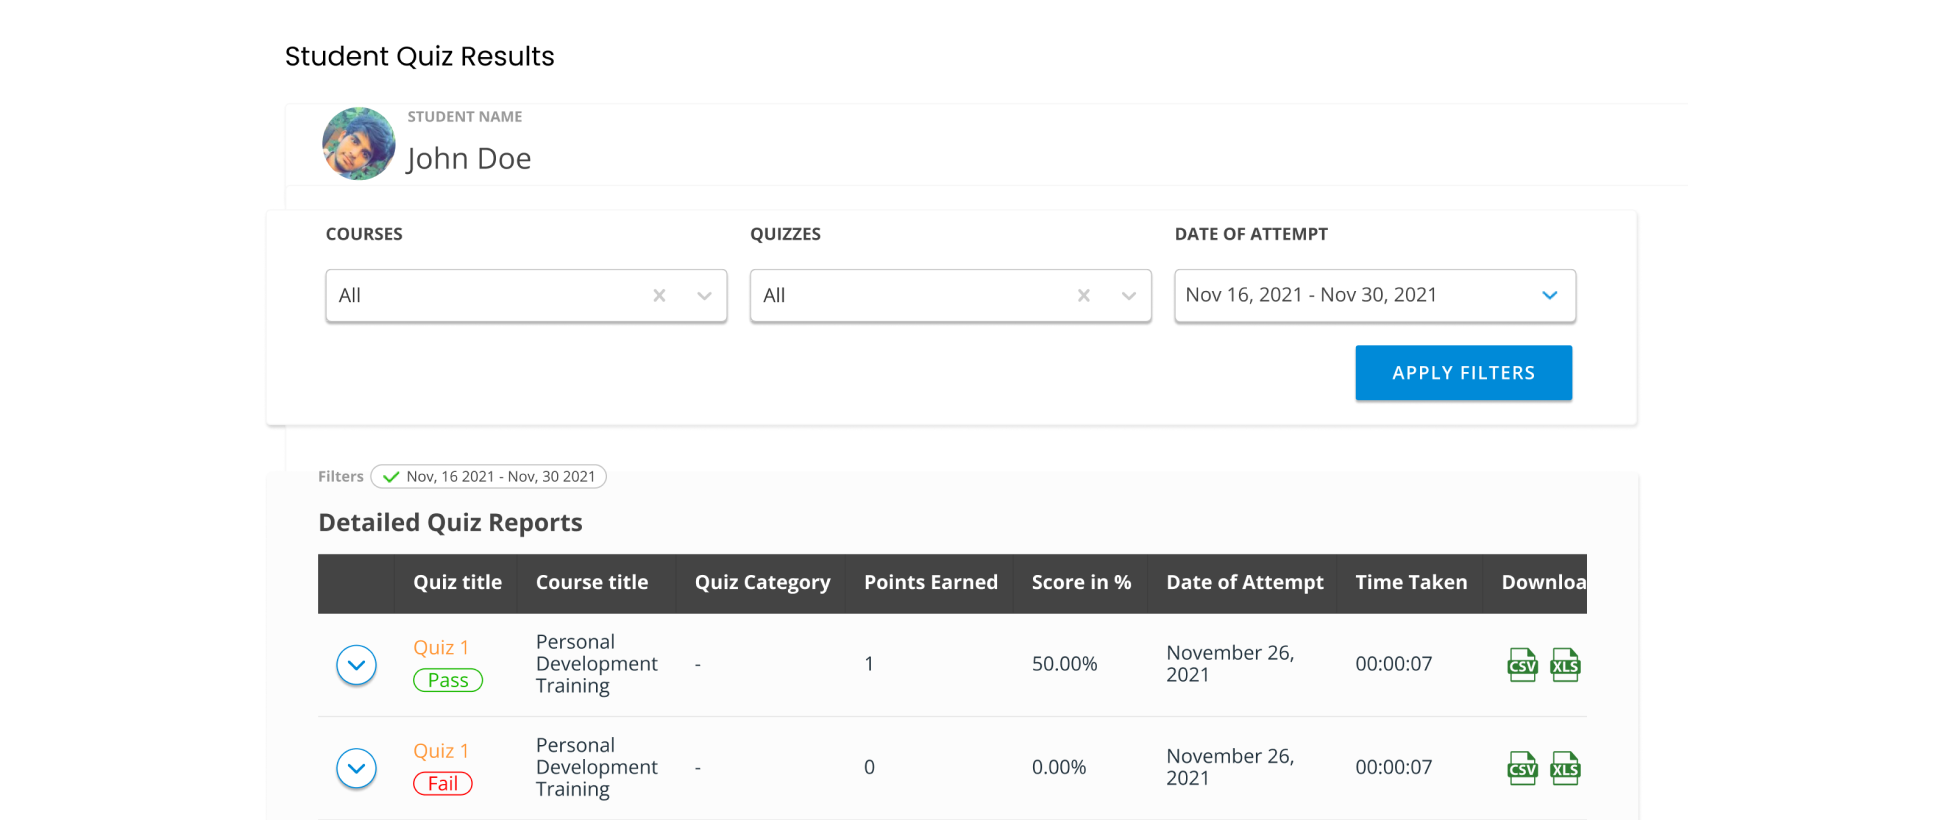
Task: Download CSV for the failed Quiz 1 attempt
Action: tap(1522, 768)
